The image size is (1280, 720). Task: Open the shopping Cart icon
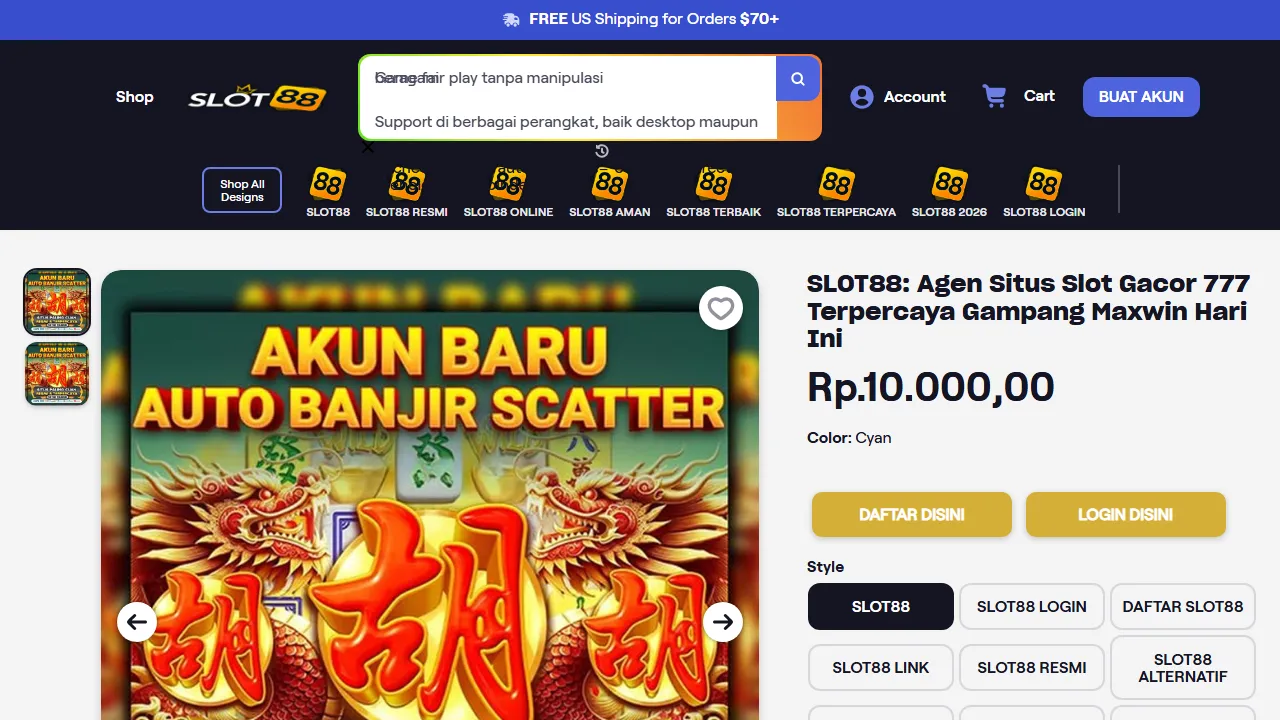[994, 96]
